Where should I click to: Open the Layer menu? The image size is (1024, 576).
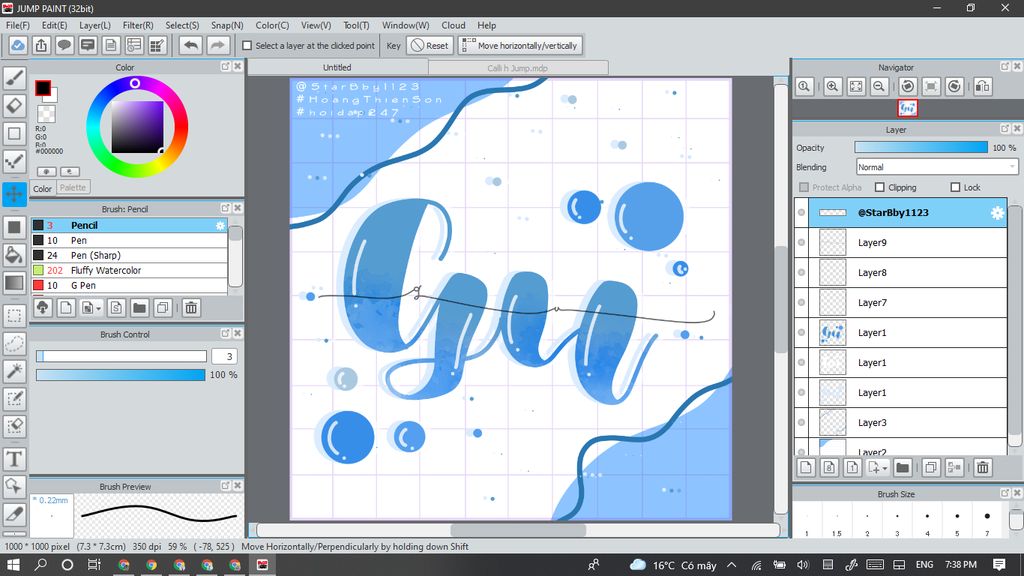tap(95, 25)
